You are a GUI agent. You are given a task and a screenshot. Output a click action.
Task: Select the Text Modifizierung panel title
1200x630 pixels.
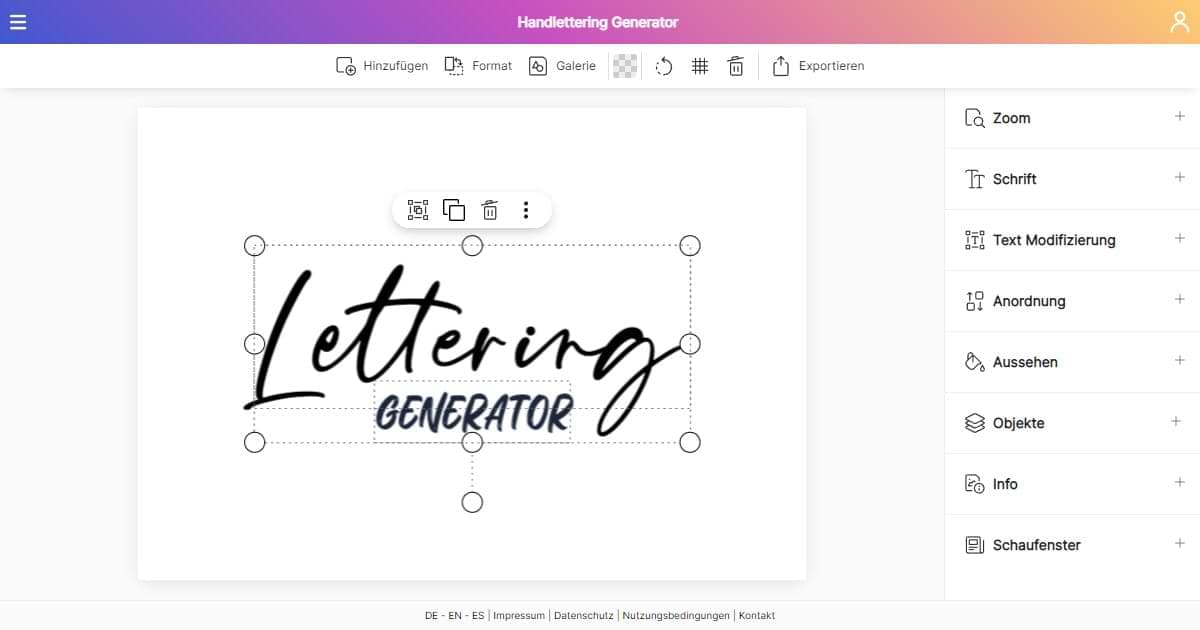pyautogui.click(x=1054, y=240)
